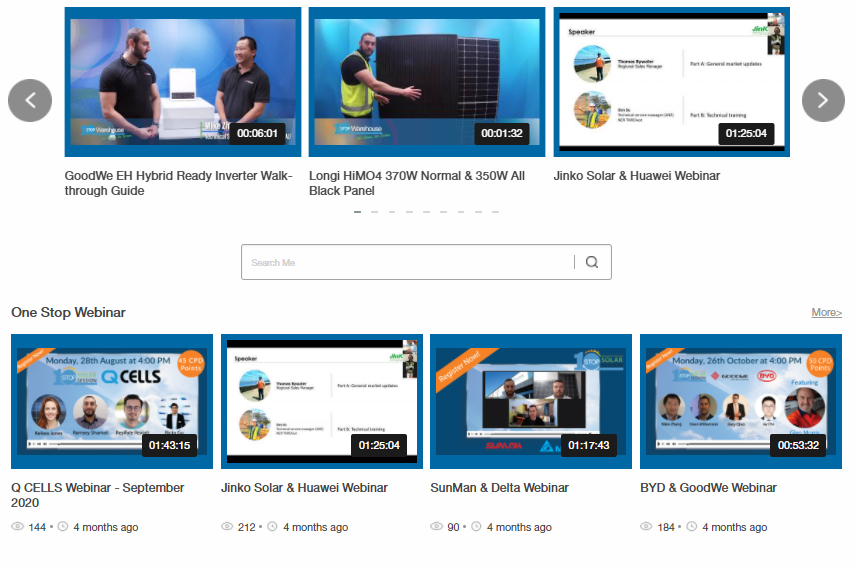Click the 00:06:01 duration badge

[x=257, y=133]
